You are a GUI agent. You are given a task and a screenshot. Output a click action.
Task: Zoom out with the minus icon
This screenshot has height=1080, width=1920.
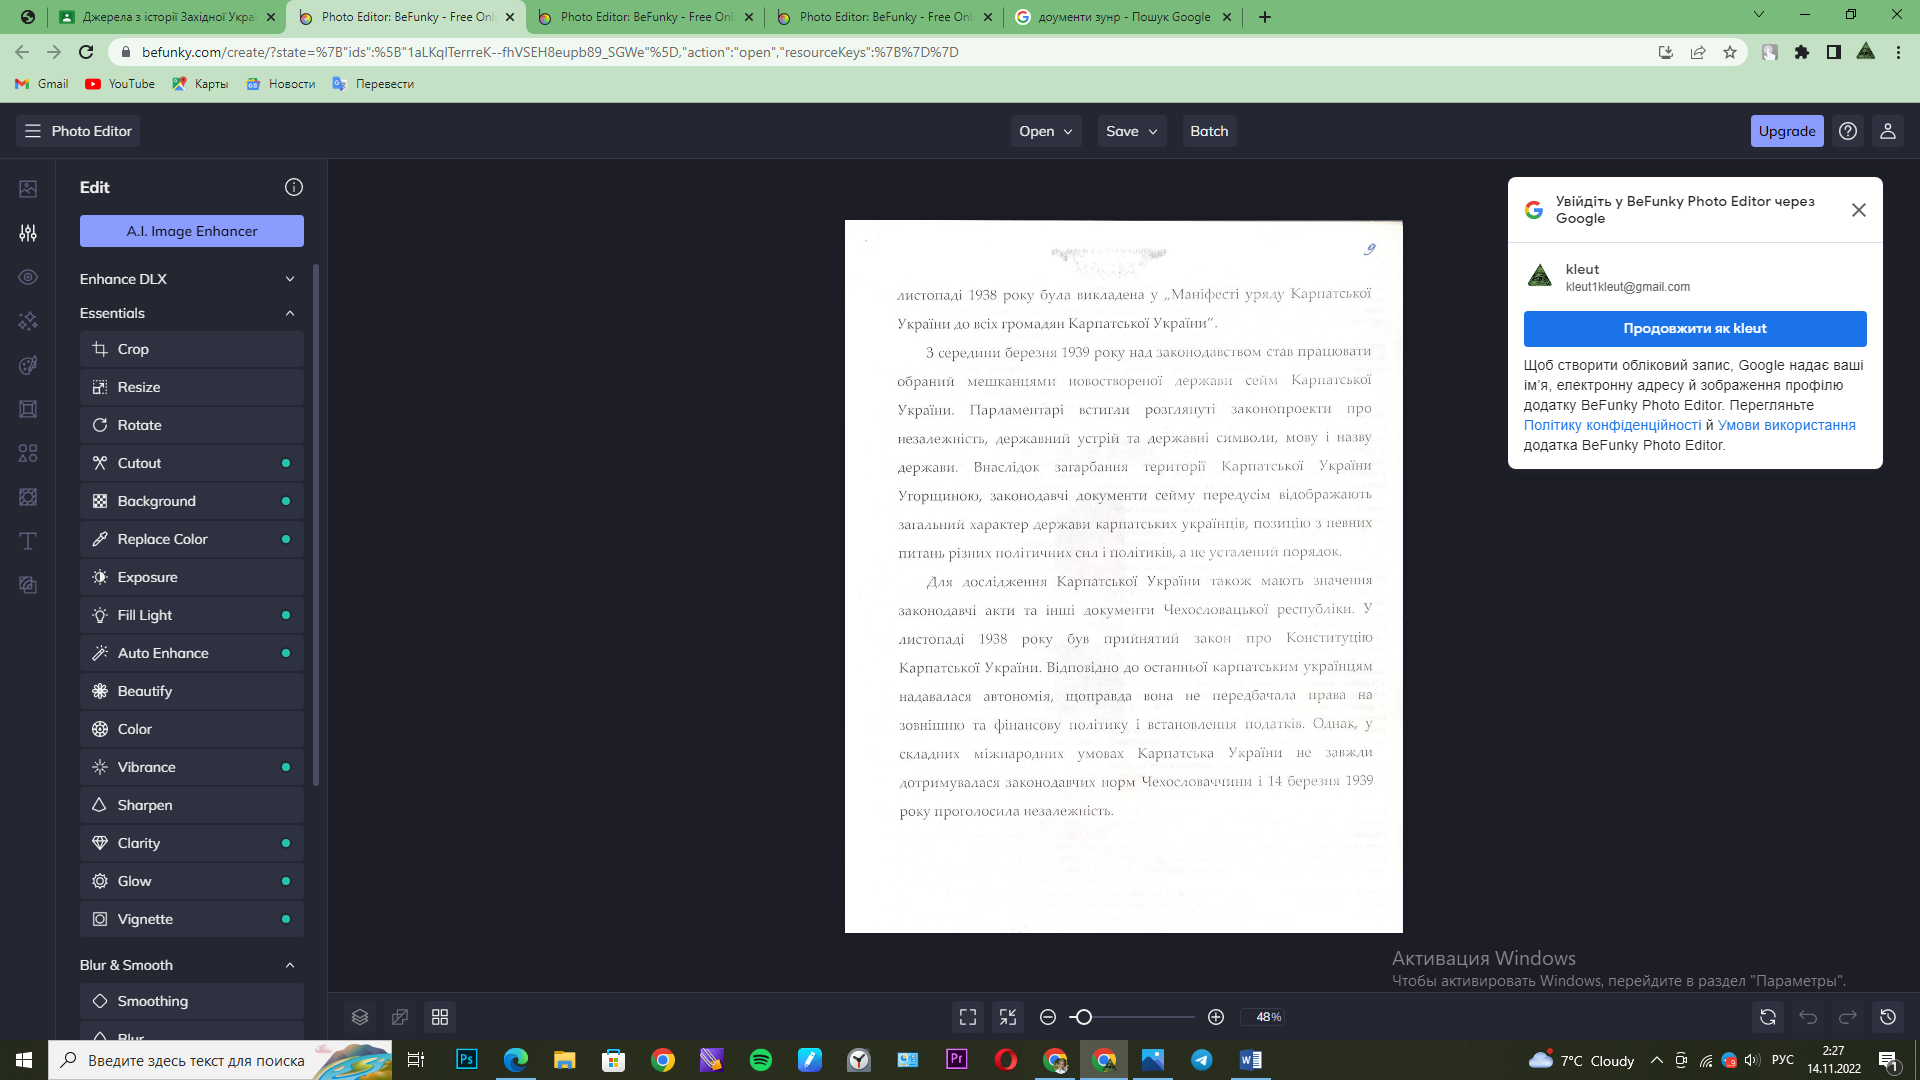[x=1048, y=1017]
